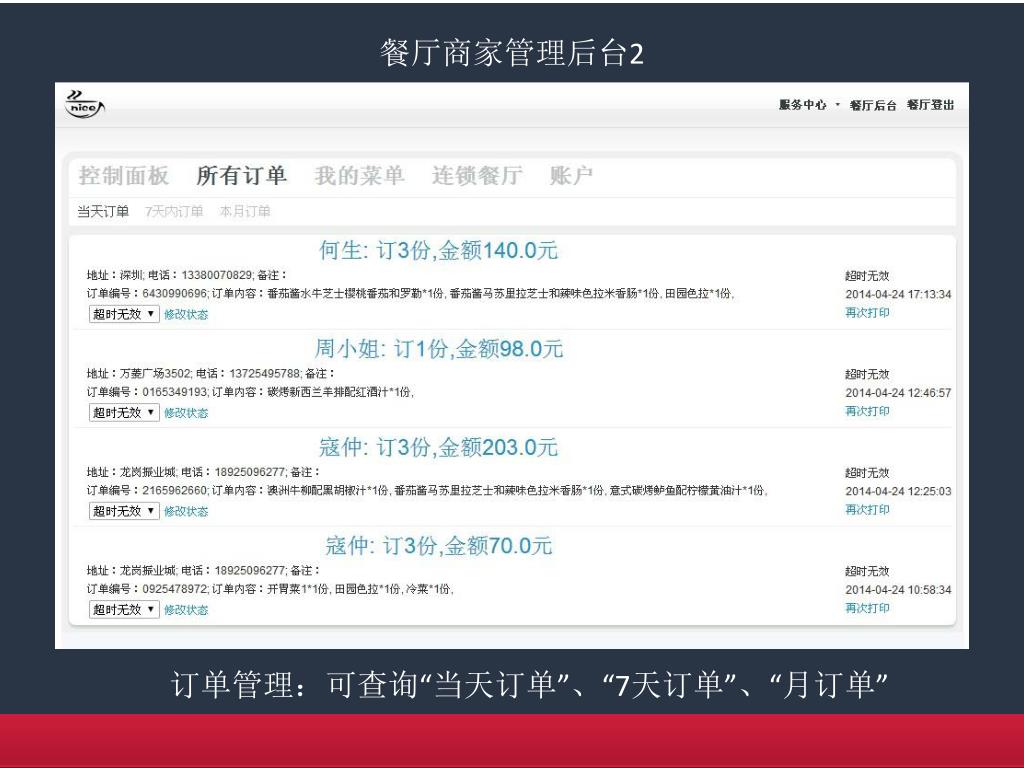Click heading 周小姐: 订1份,金额98.0元
Screen dimensions: 1024x768
[439, 349]
